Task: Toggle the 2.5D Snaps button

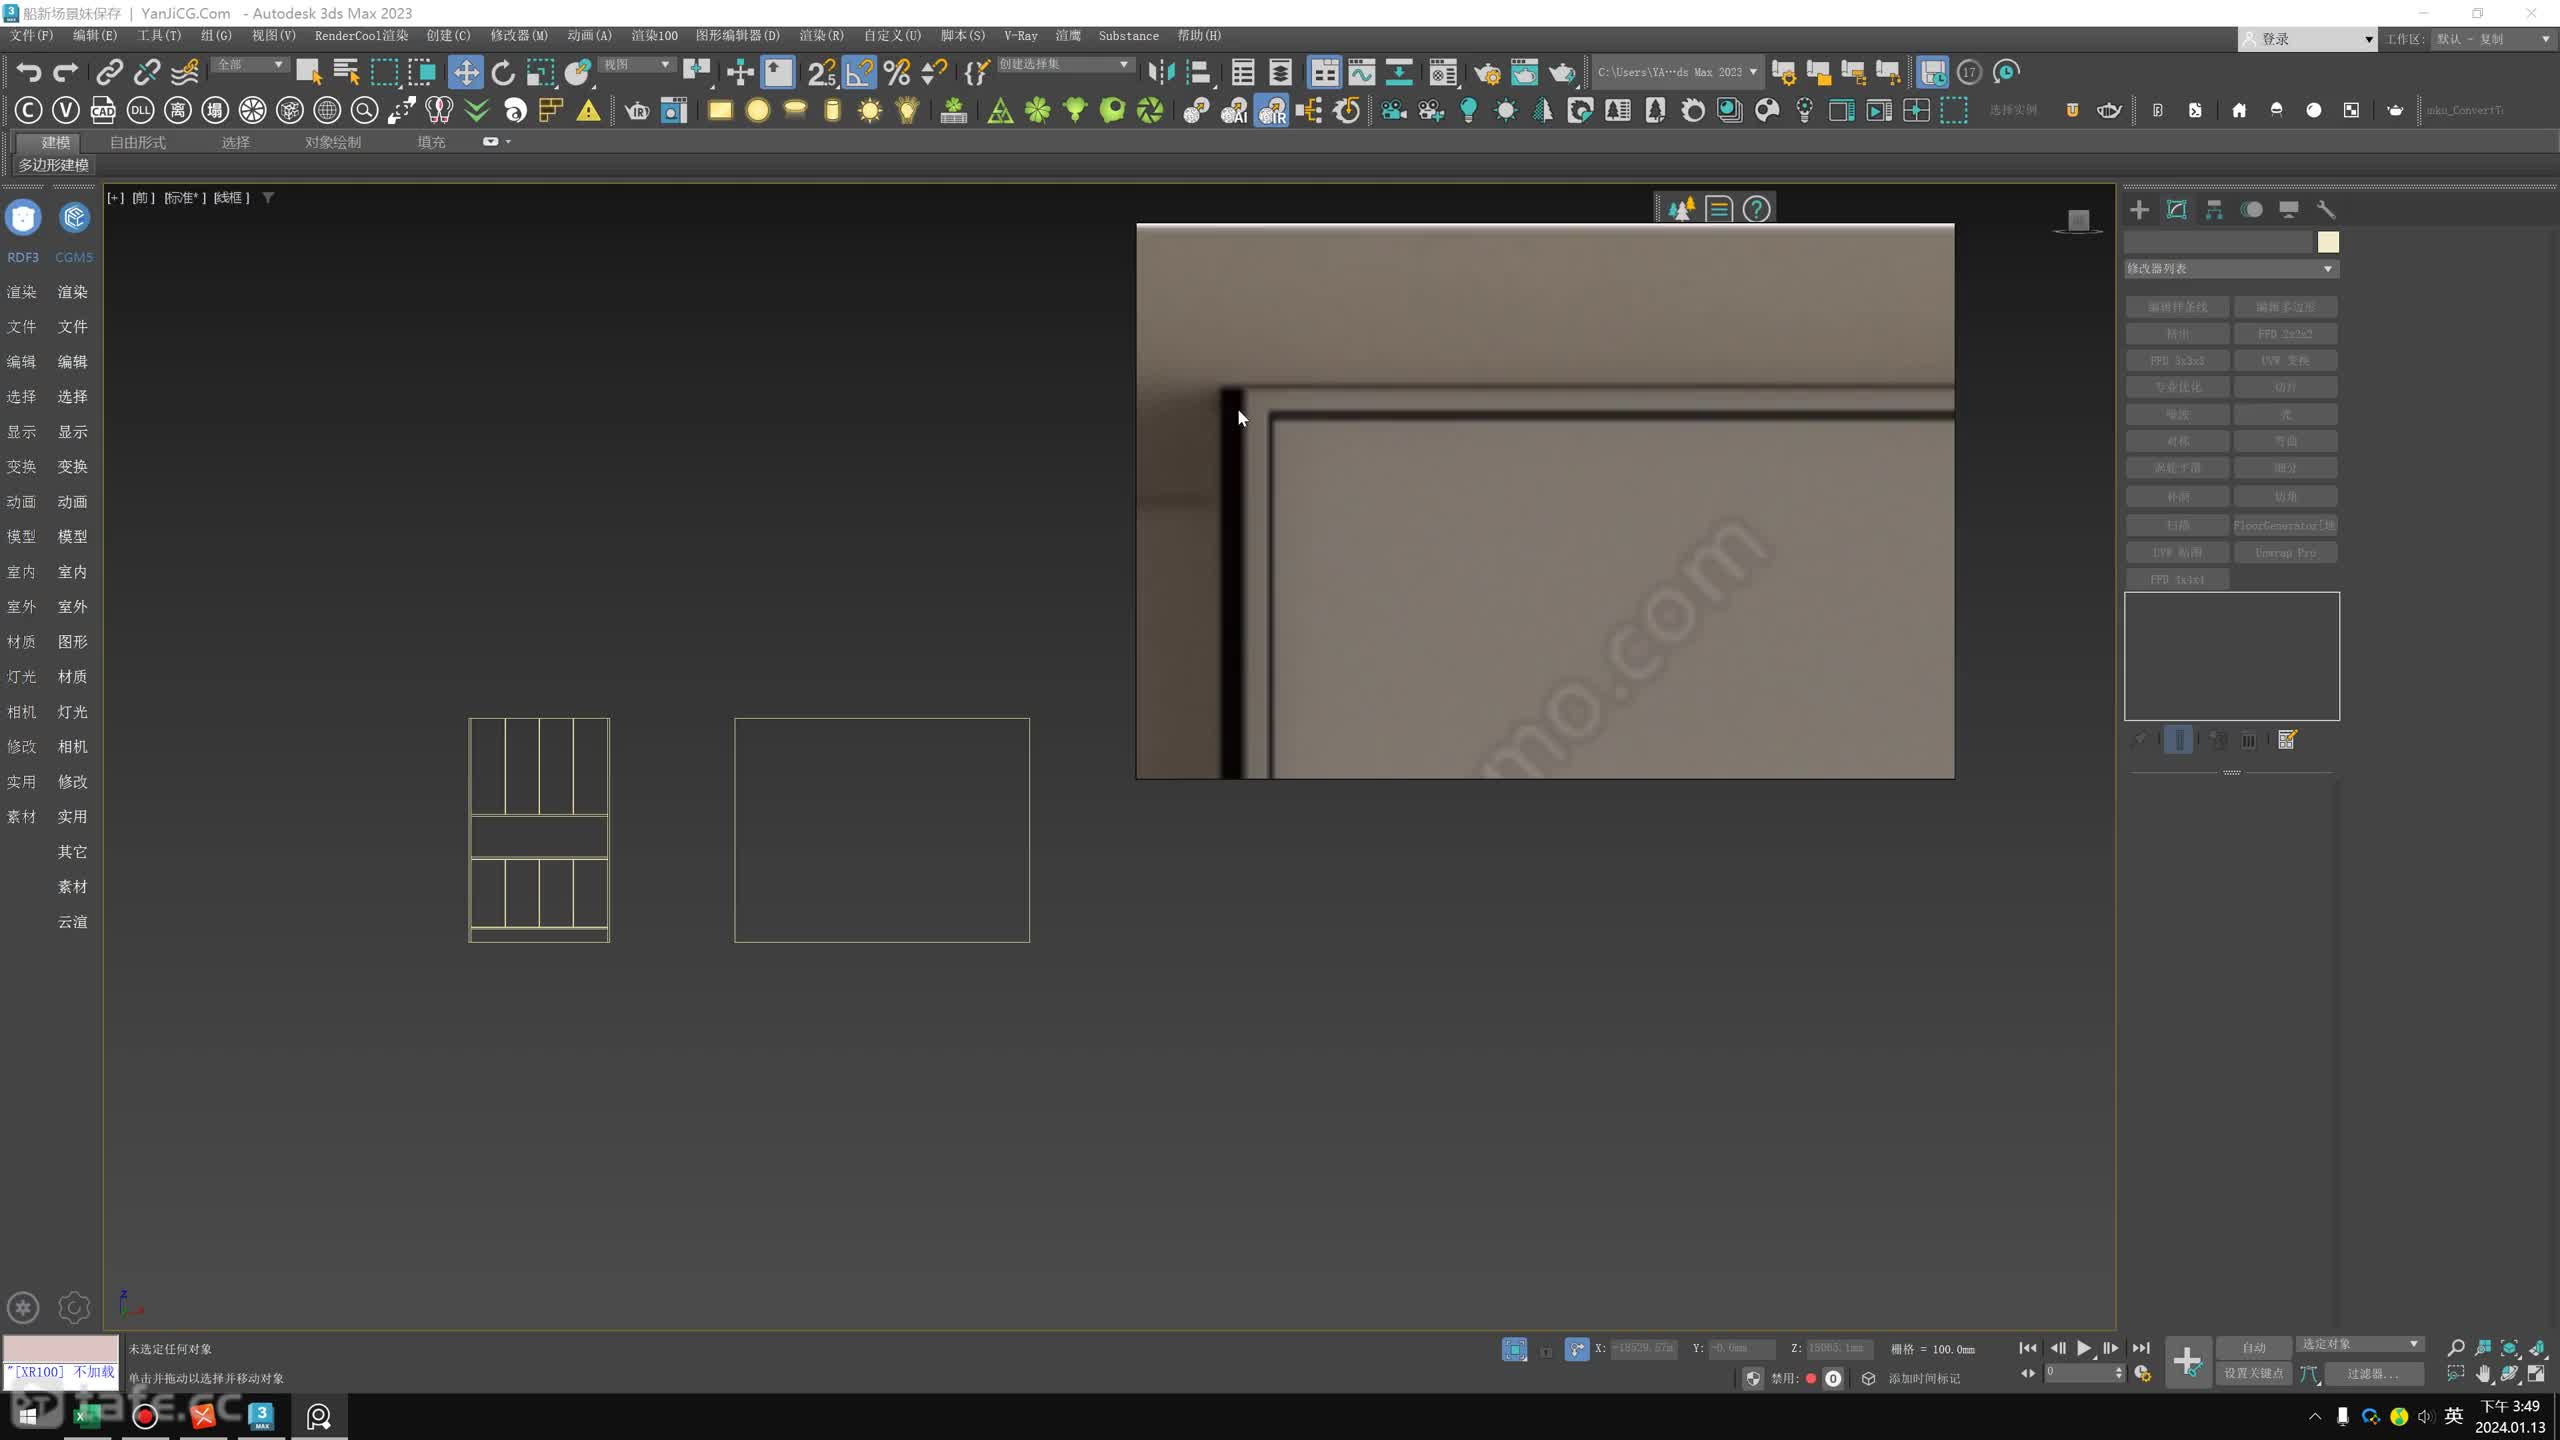Action: (821, 72)
